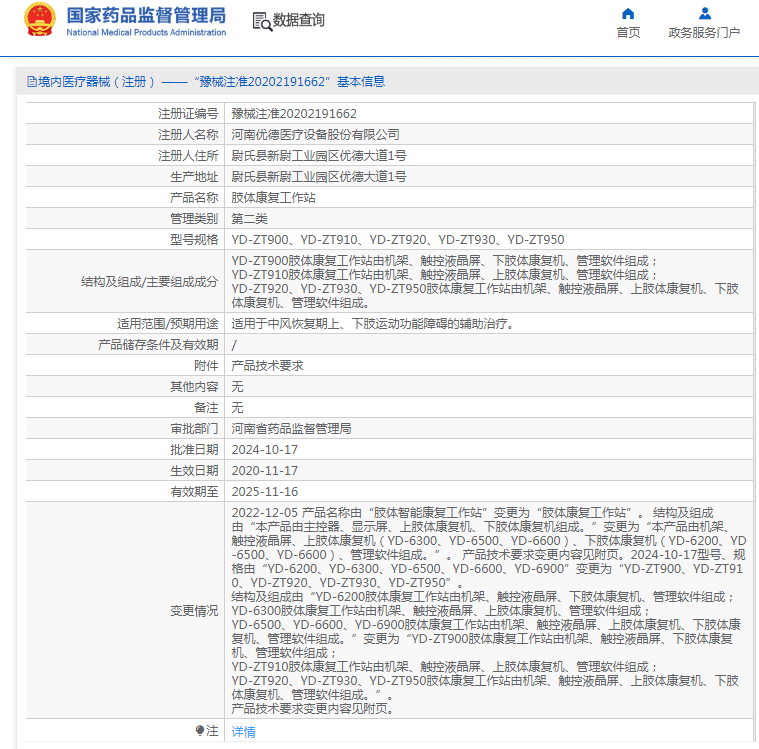Select 适用于中风恢复期 intended use text
The image size is (759, 749).
373,323
